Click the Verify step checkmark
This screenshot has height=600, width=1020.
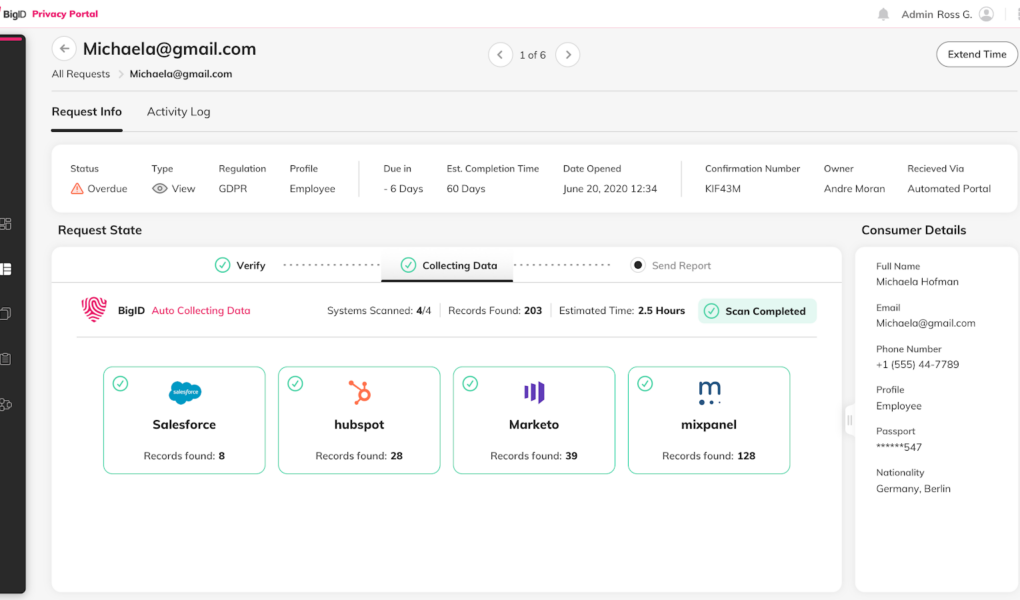[x=222, y=265]
